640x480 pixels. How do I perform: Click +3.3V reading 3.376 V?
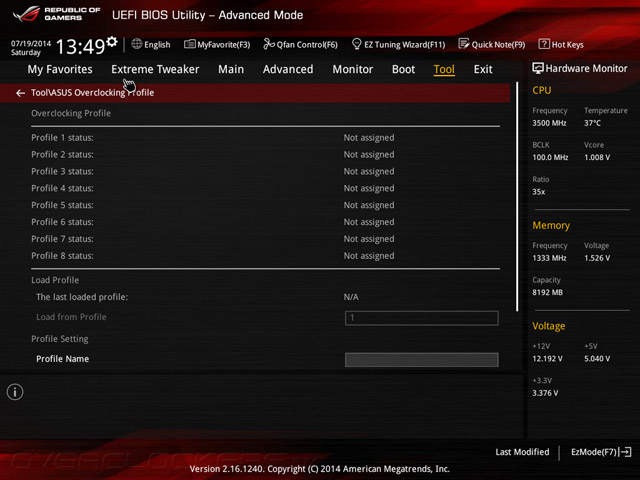point(545,393)
